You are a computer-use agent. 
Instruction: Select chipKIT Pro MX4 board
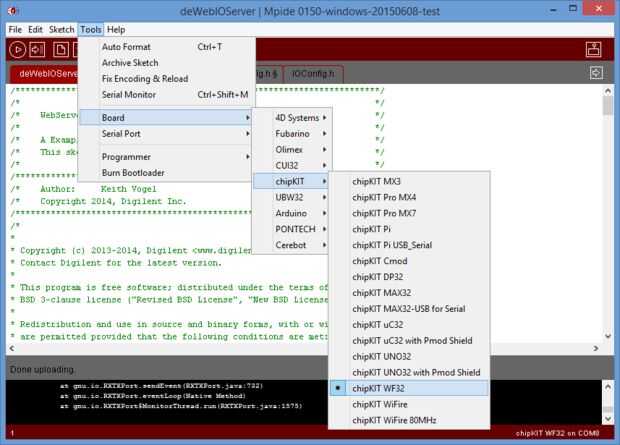point(409,197)
